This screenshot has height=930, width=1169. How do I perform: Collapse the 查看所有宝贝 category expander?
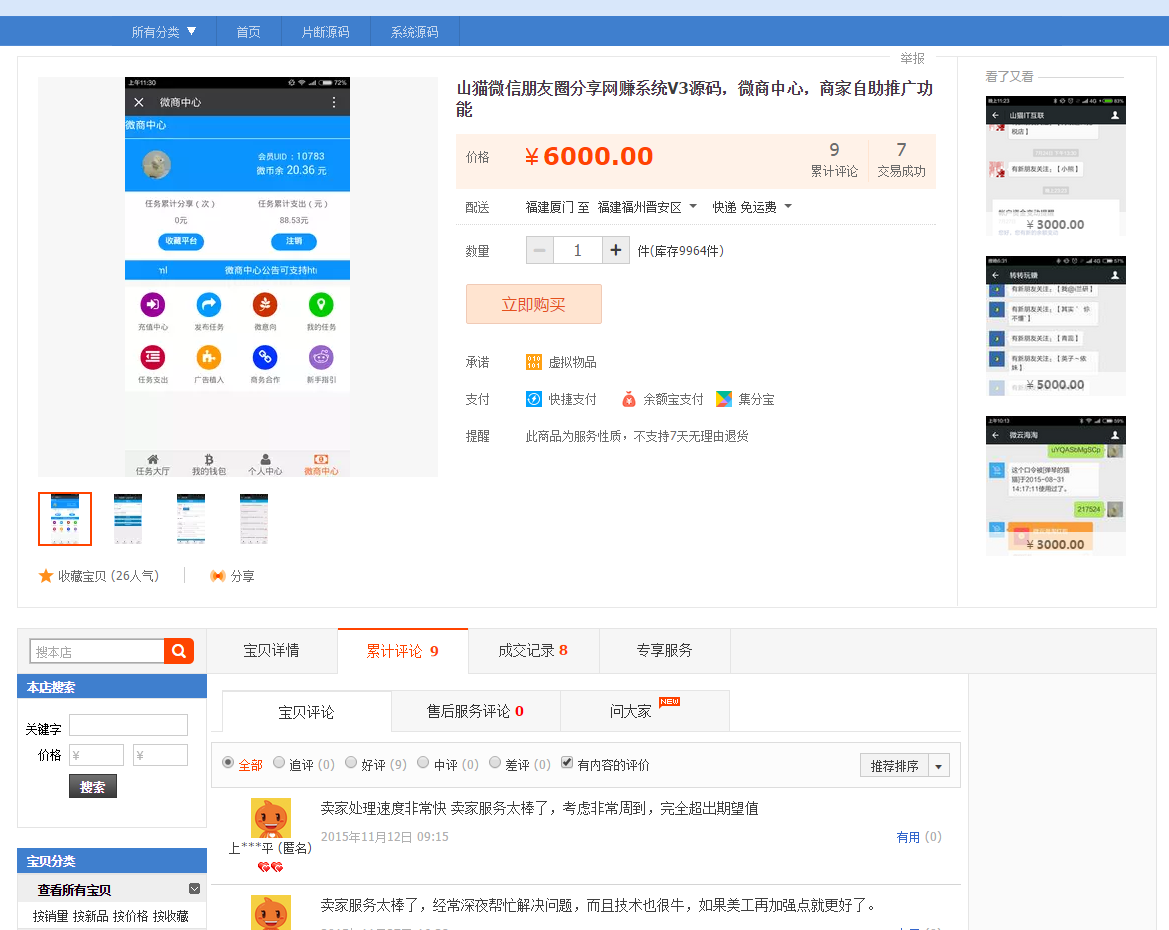[x=195, y=888]
